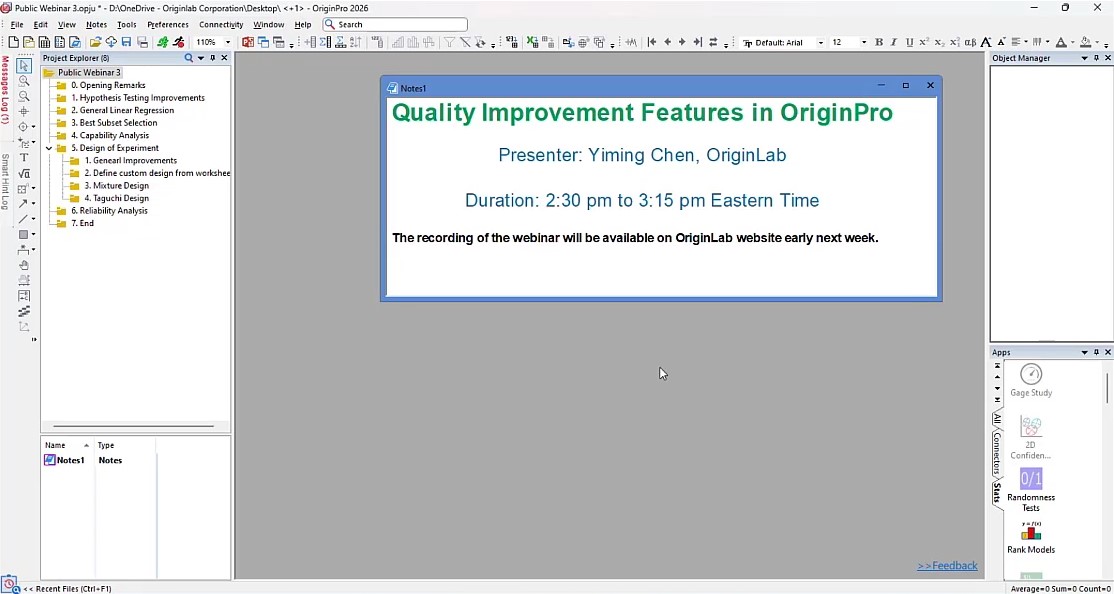Viewport: 1114px width, 594px height.
Task: Click the Excel import icon
Action: coord(531,42)
